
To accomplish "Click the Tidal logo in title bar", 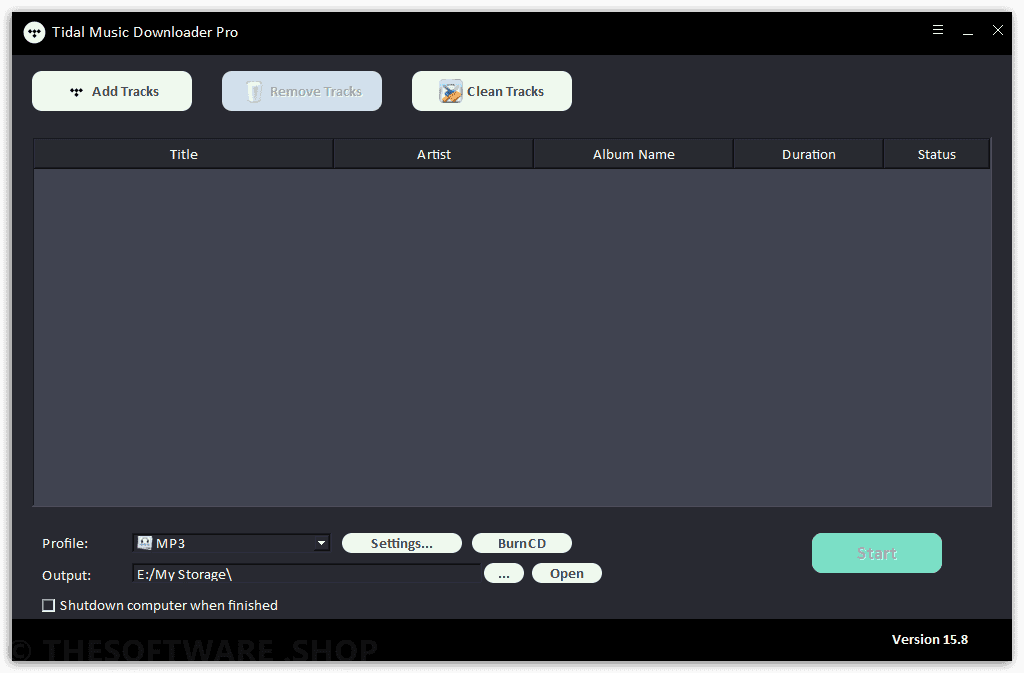I will 34,32.
